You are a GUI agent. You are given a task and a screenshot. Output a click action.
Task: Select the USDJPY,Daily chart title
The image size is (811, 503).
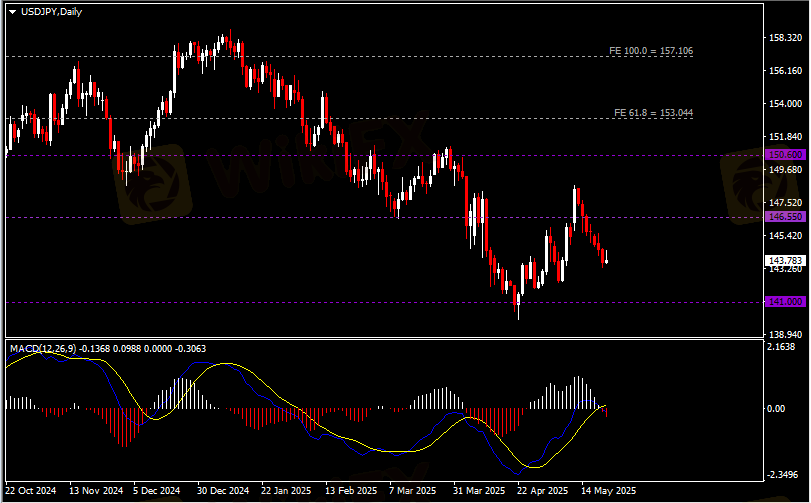(x=51, y=12)
